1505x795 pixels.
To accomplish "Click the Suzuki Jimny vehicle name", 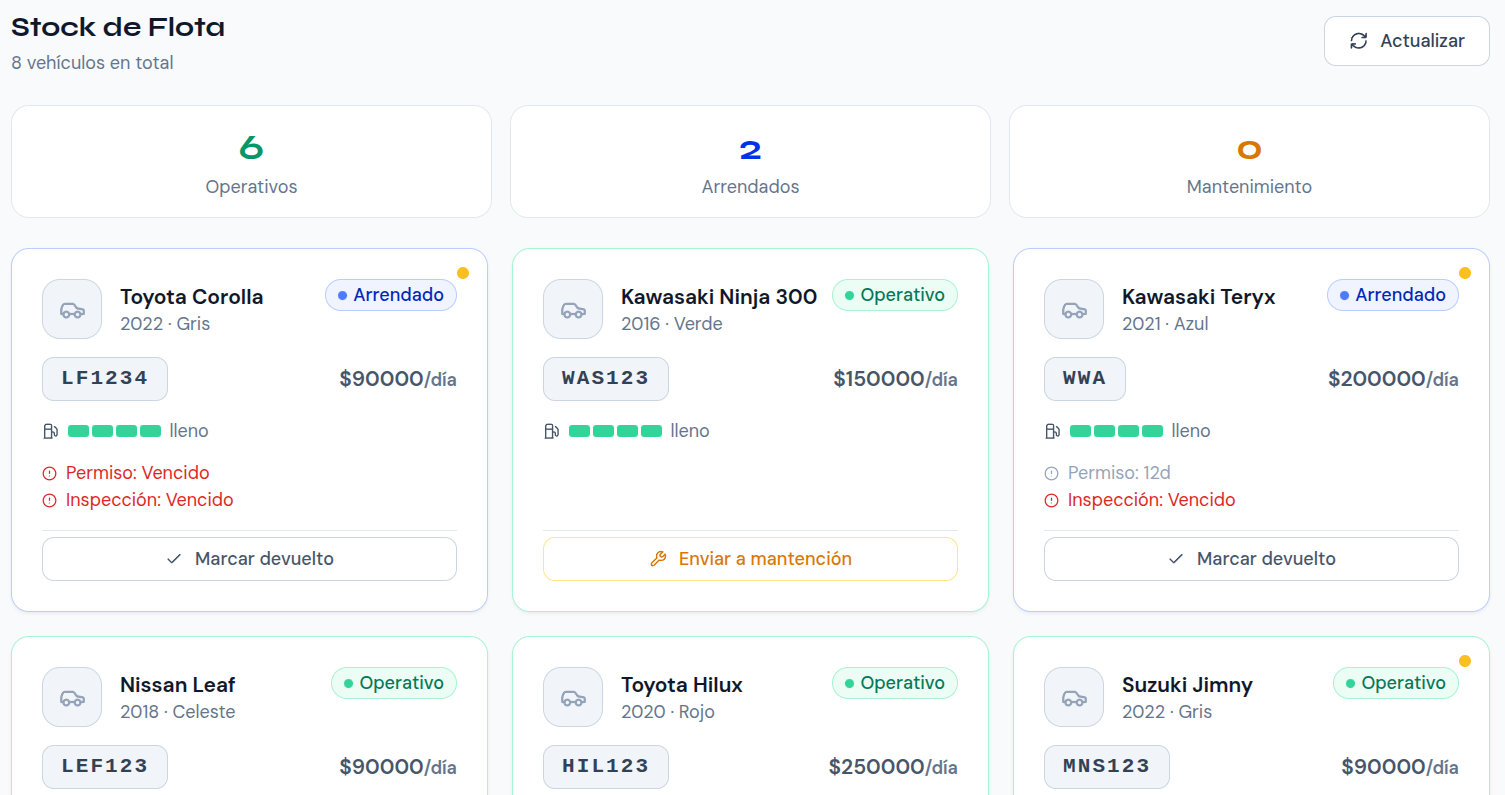I will pyautogui.click(x=1187, y=685).
